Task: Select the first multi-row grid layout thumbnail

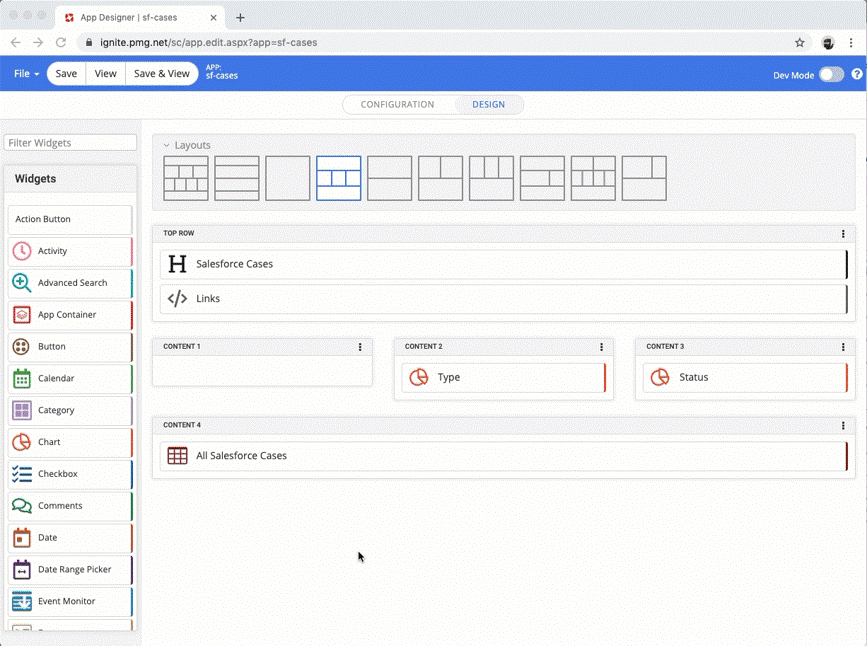Action: tap(186, 178)
